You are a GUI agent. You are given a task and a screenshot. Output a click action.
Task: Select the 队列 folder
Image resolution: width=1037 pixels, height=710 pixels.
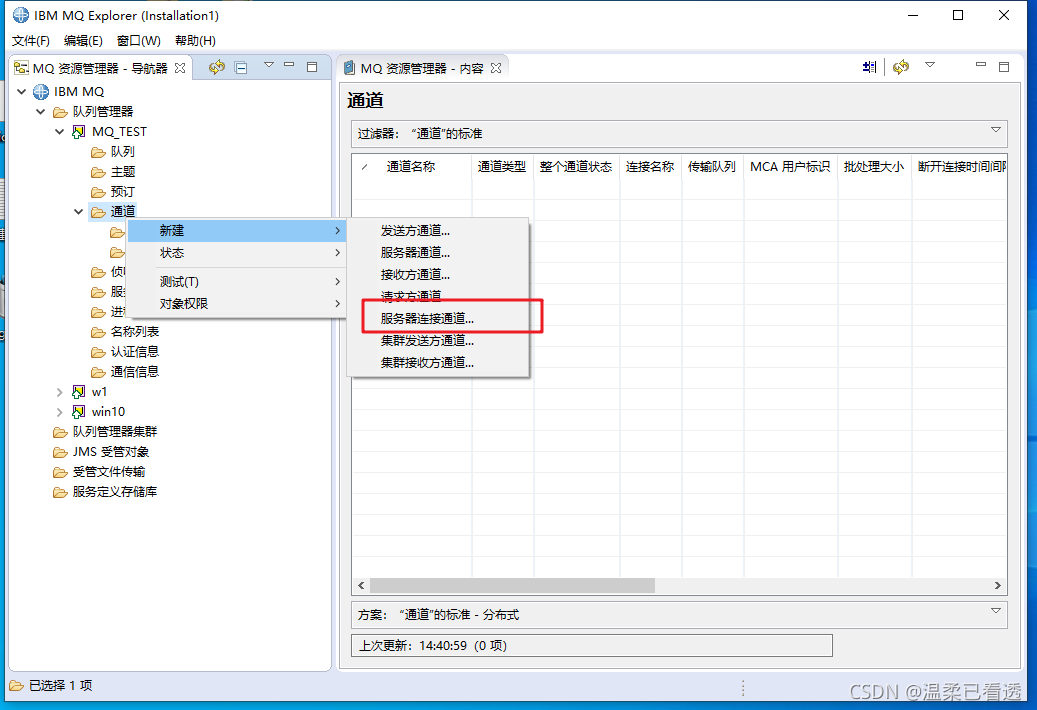(113, 152)
